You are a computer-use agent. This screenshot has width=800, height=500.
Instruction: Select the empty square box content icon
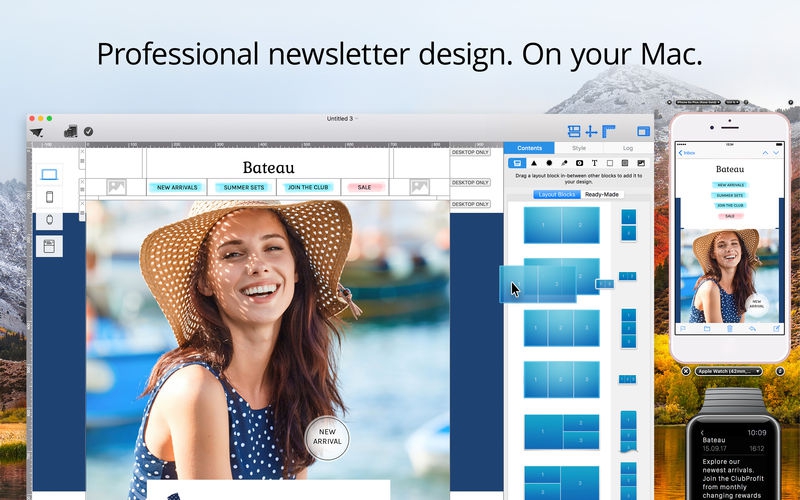(610, 163)
